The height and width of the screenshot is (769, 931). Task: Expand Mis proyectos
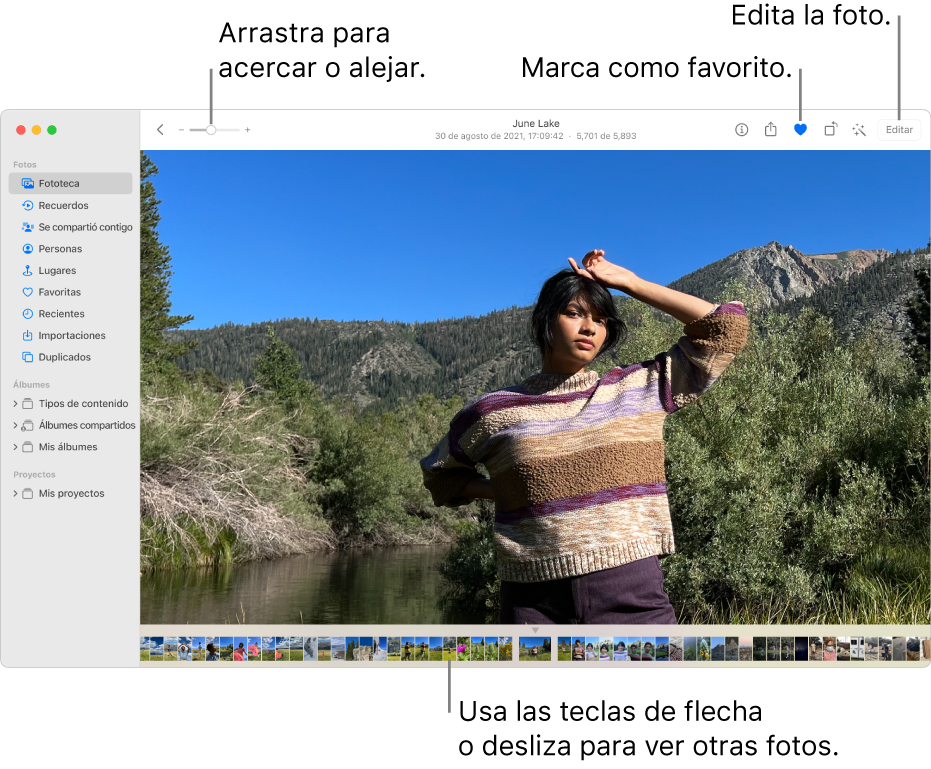tap(17, 493)
